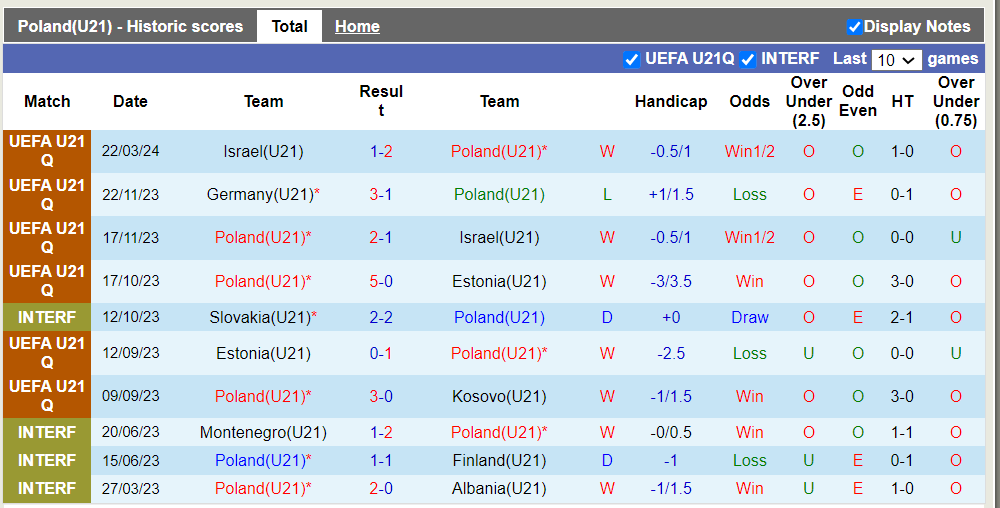The image size is (1000, 508).
Task: Disable the INTERF filter checkbox
Action: [x=748, y=59]
